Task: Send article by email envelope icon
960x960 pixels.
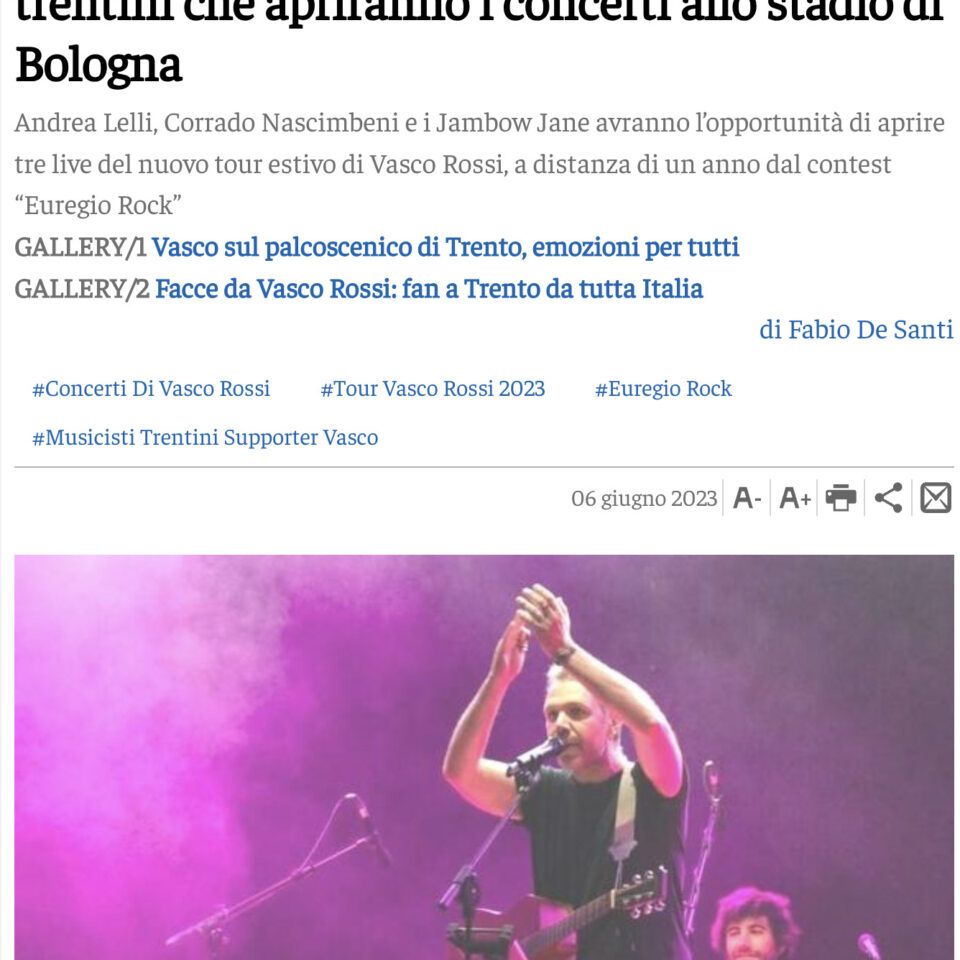Action: [x=936, y=497]
